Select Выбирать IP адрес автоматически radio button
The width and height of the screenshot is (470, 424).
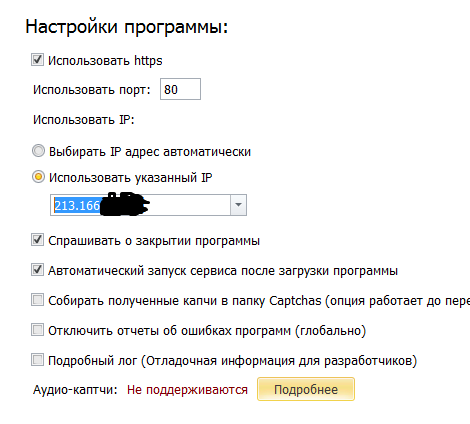tap(38, 151)
